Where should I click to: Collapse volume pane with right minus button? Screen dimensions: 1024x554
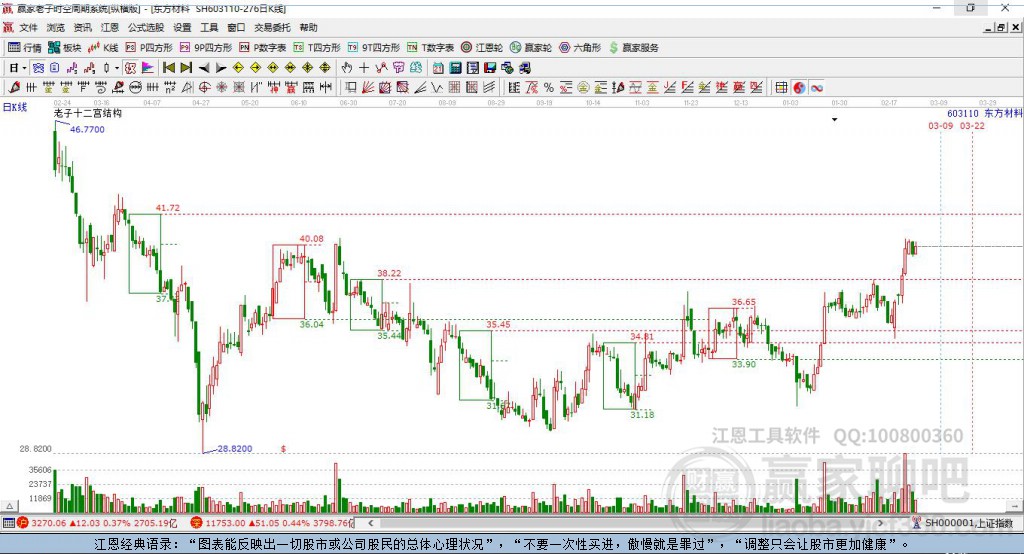1014,506
